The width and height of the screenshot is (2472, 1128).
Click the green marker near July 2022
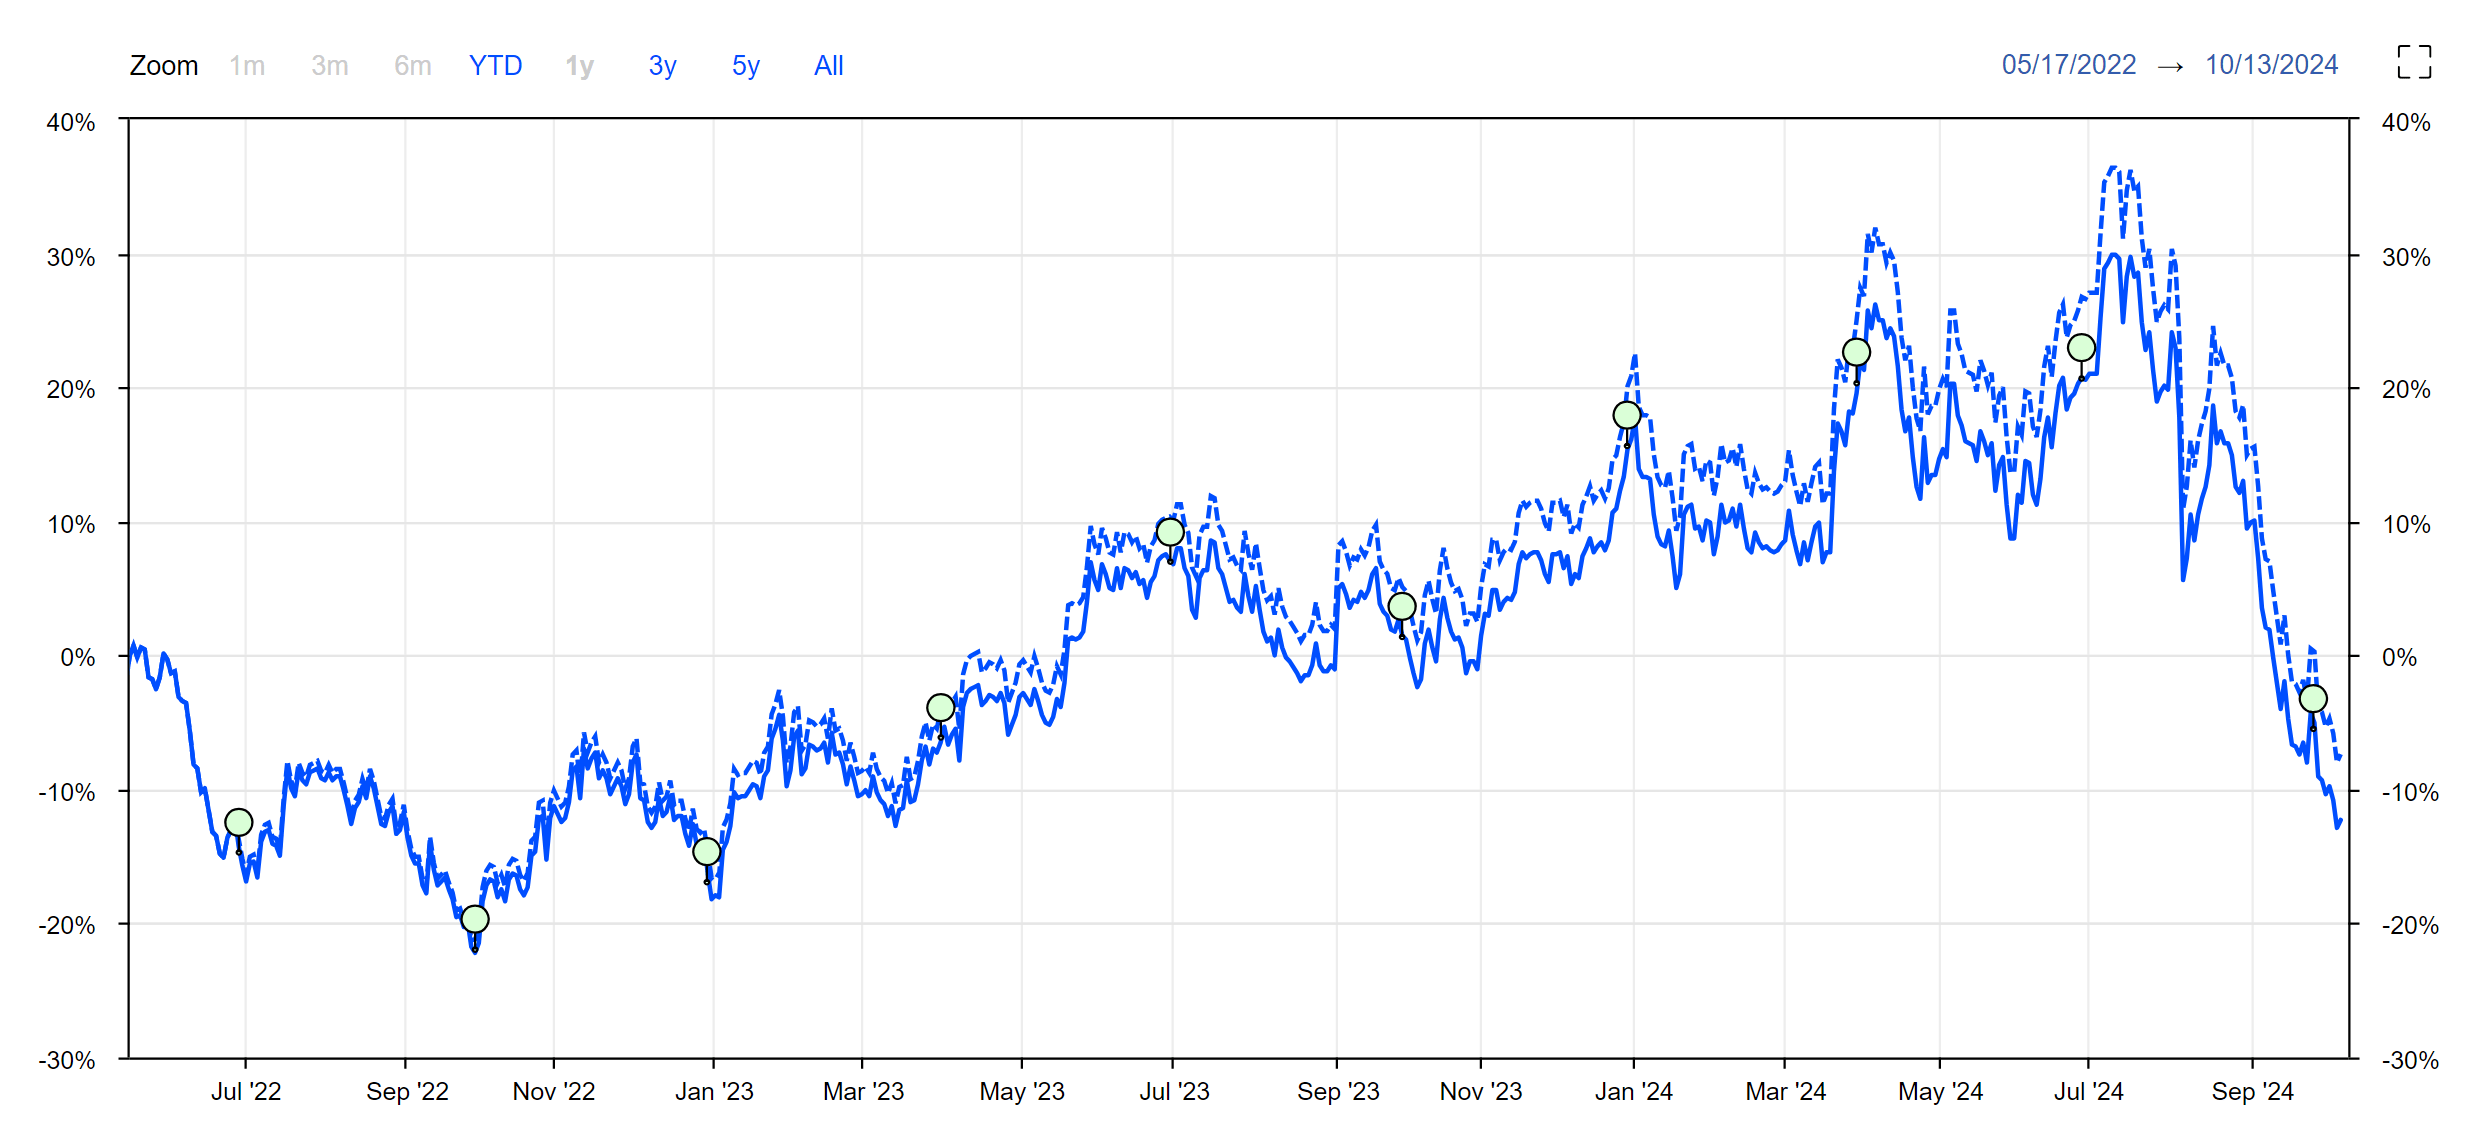(238, 822)
